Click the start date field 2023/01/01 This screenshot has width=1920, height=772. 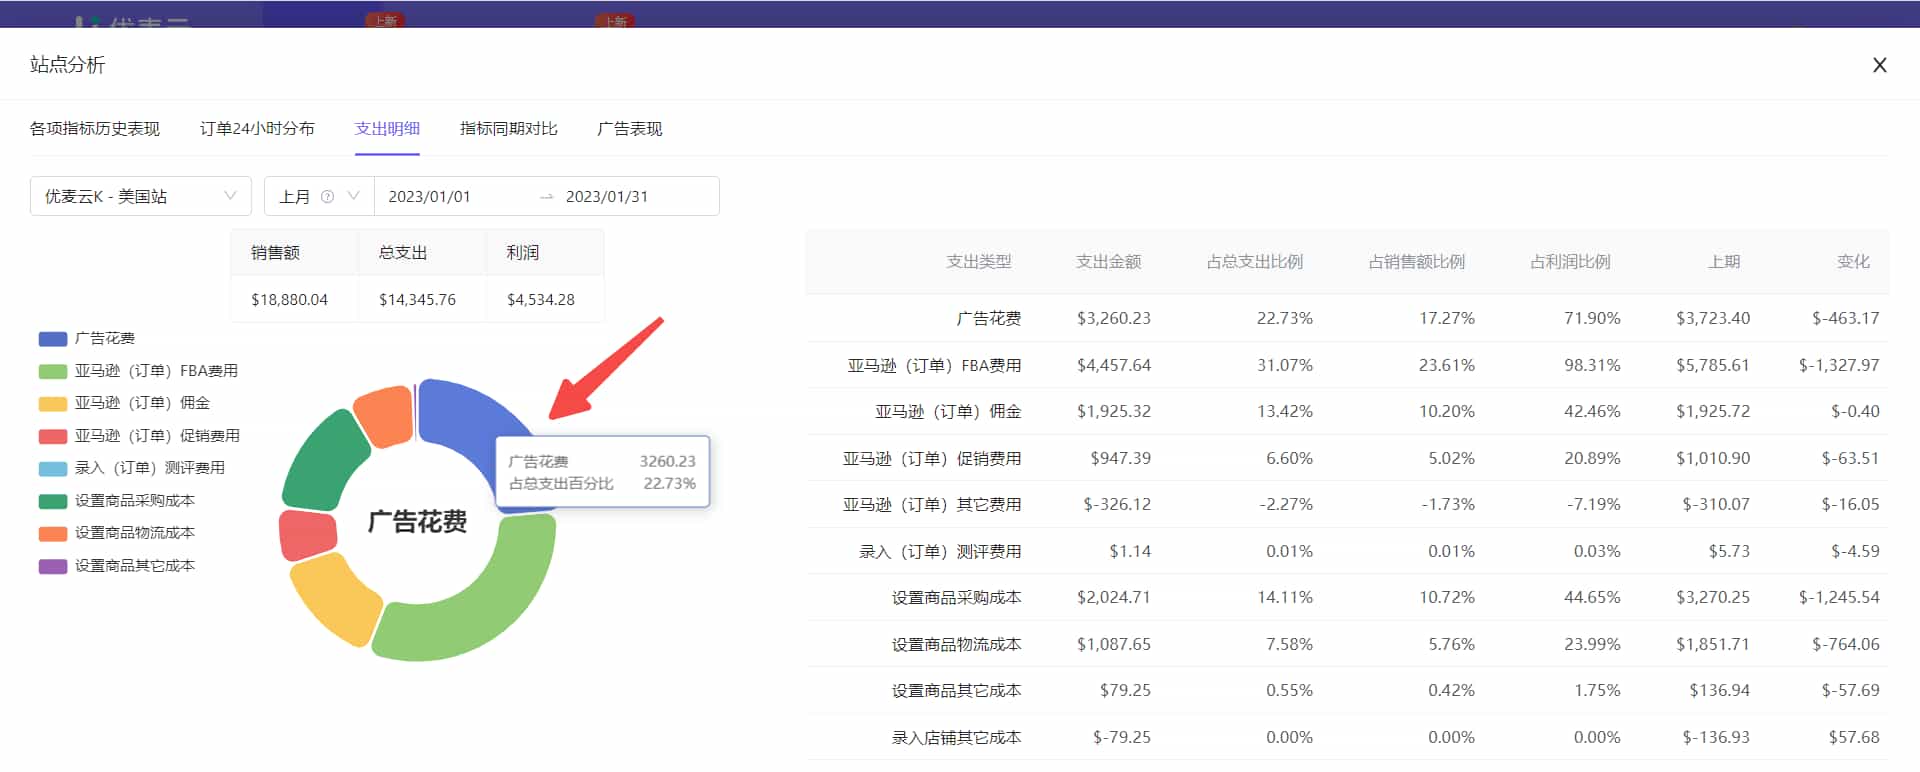click(x=429, y=197)
